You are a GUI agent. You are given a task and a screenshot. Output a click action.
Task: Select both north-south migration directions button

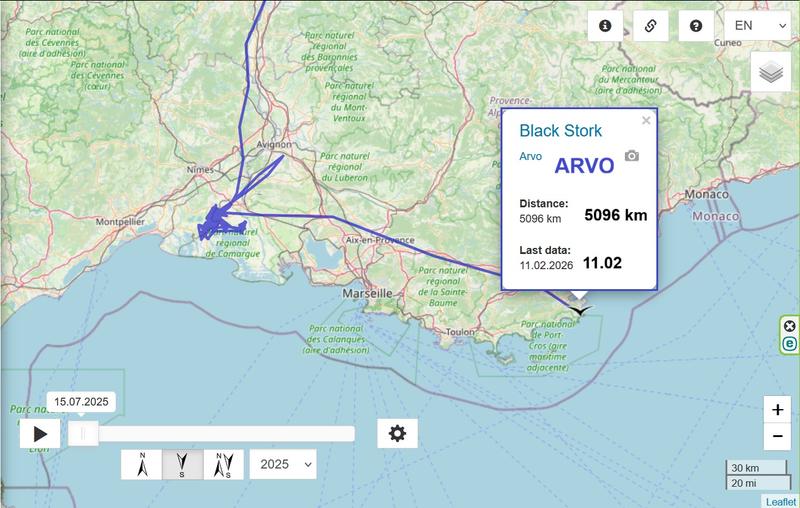[224, 465]
